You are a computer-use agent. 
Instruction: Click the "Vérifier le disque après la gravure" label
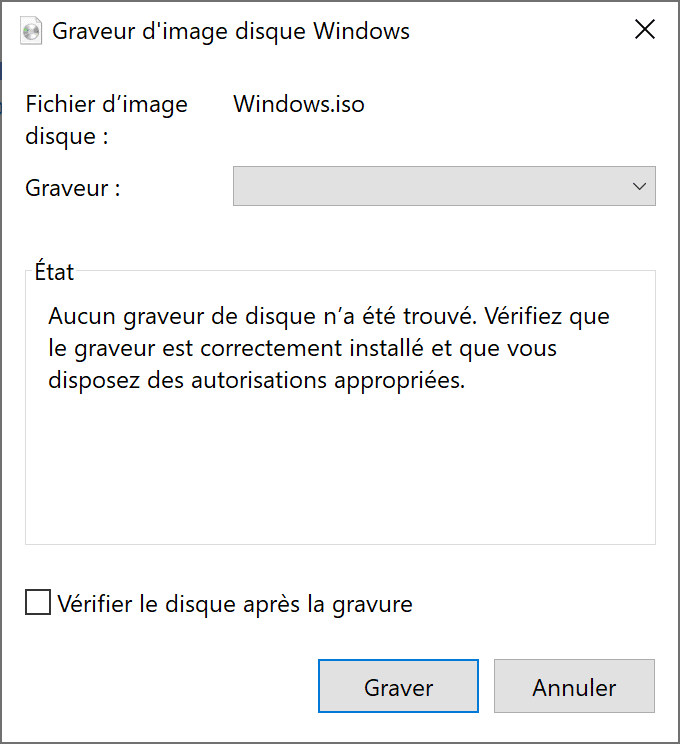click(x=235, y=604)
